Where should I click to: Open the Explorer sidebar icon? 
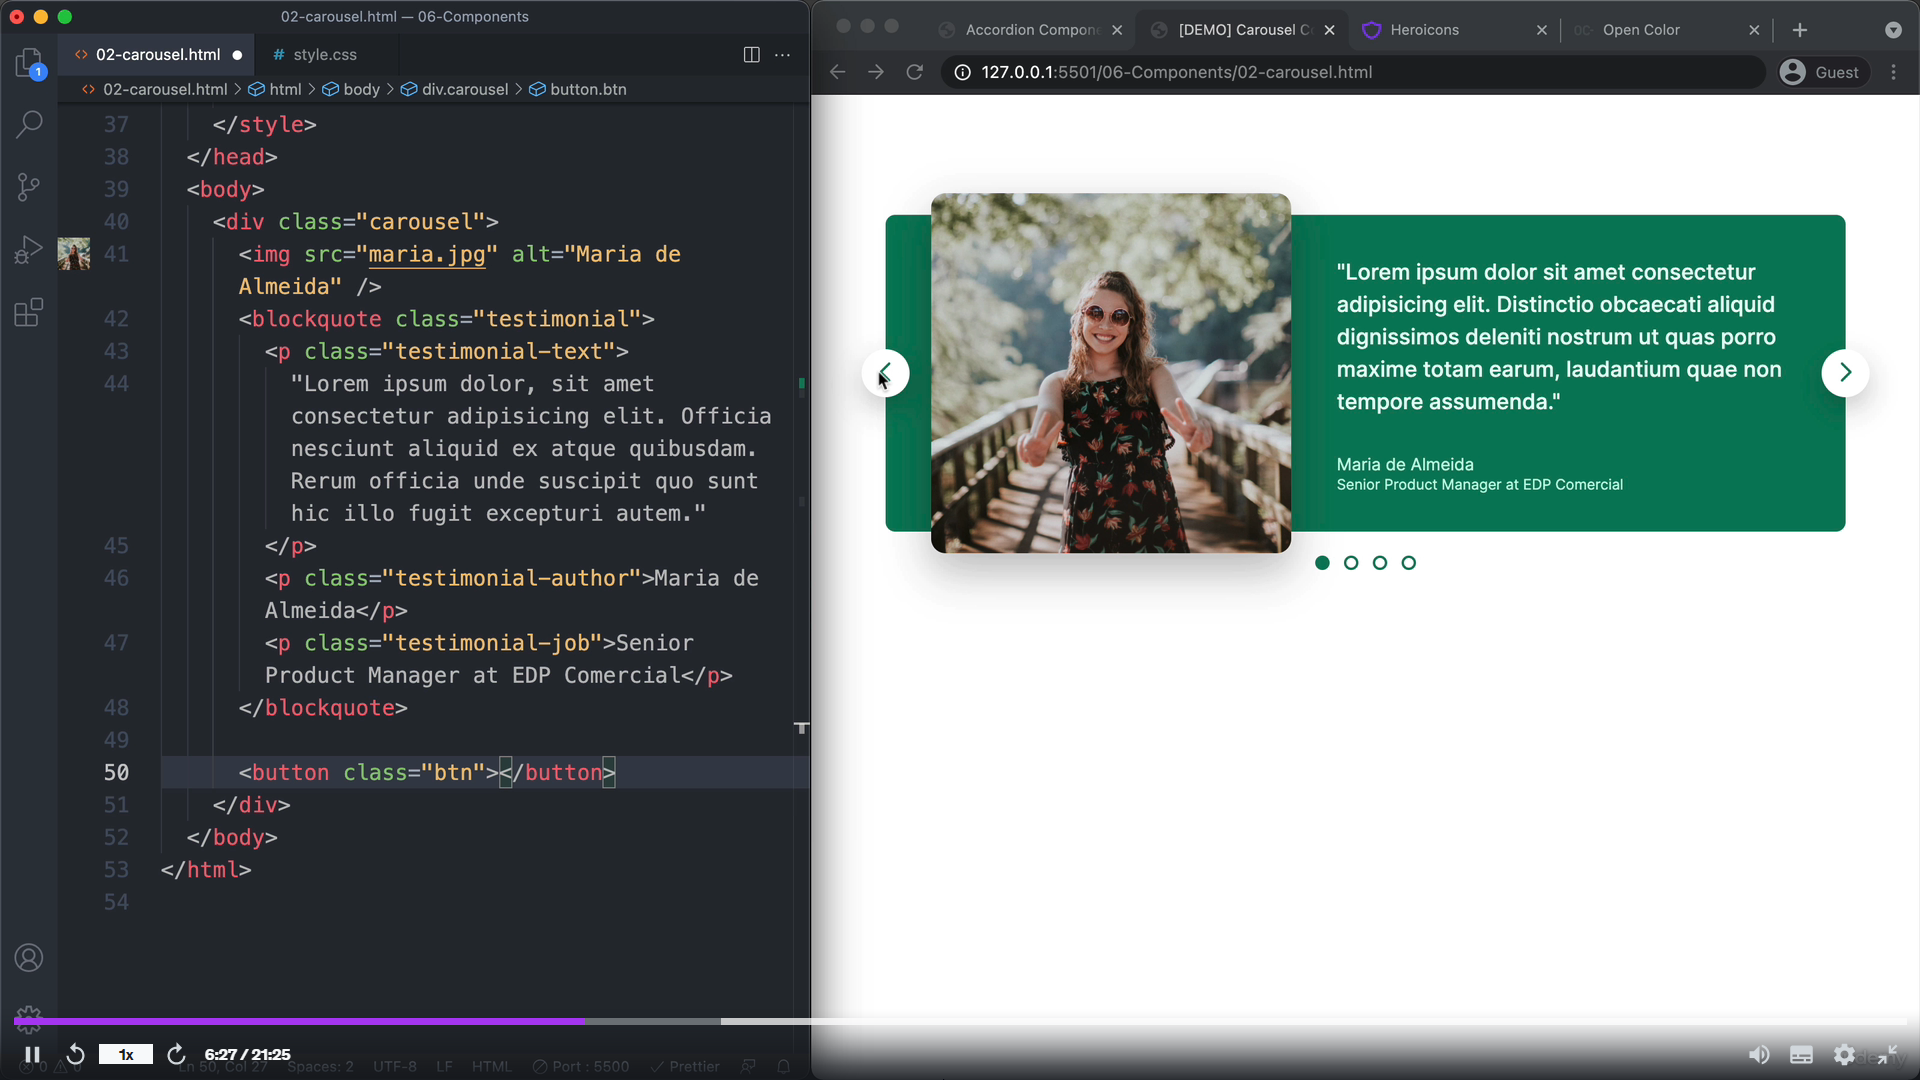point(29,64)
